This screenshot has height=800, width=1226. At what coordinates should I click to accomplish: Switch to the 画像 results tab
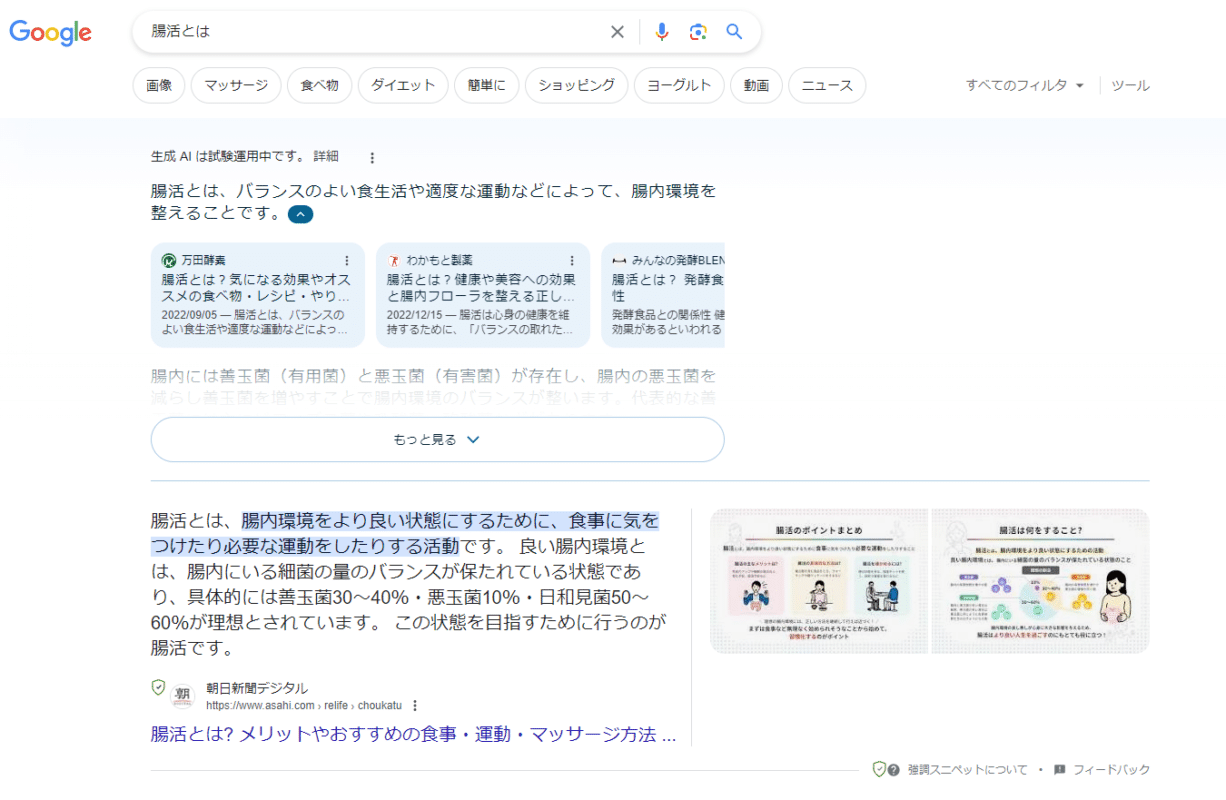(159, 85)
